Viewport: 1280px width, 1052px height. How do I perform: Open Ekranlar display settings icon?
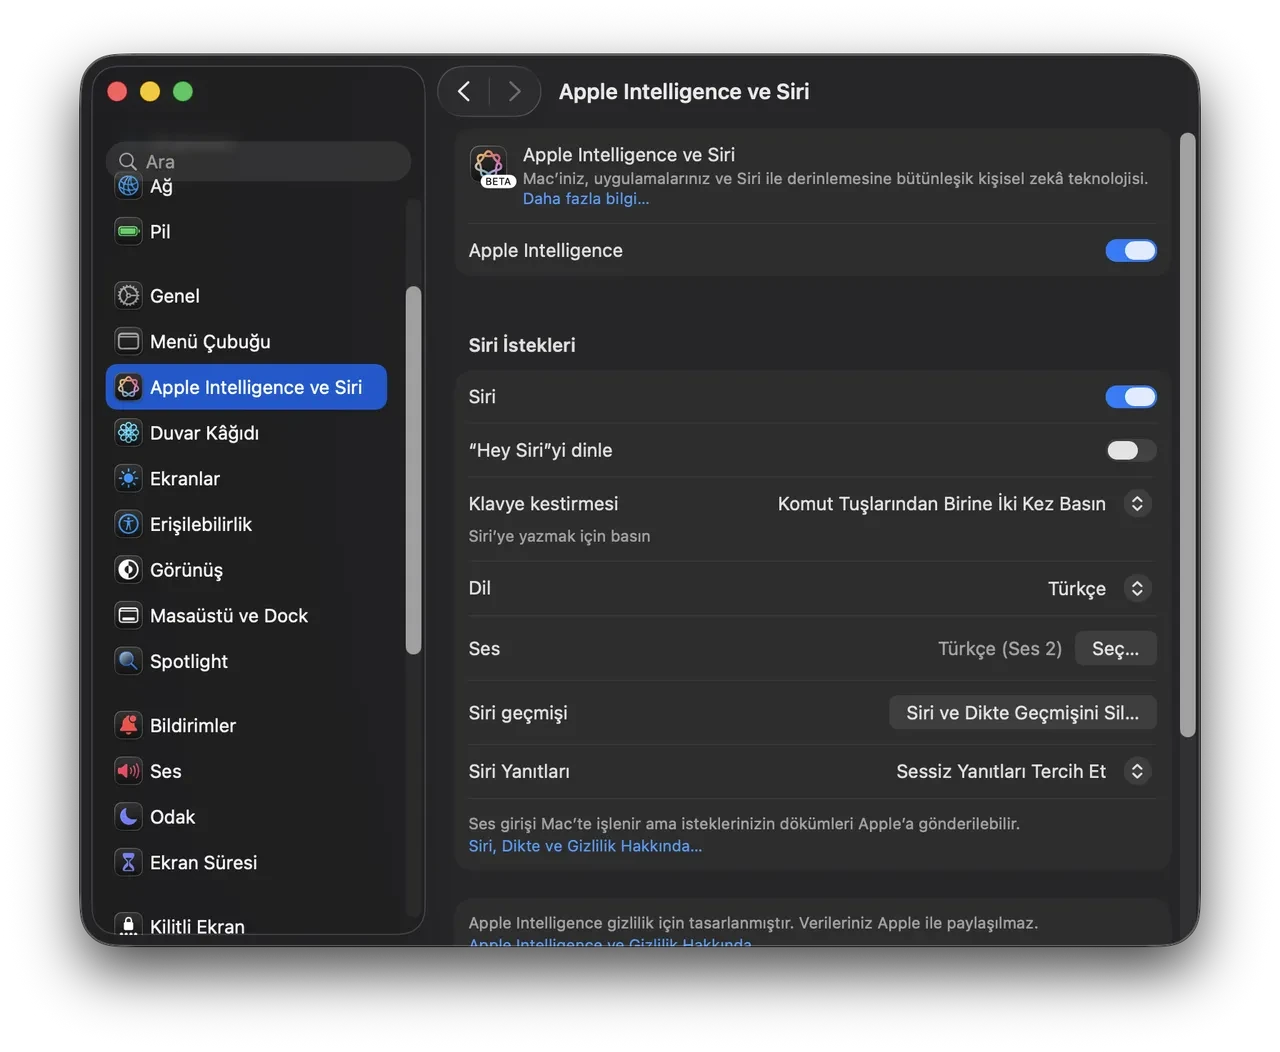128,478
